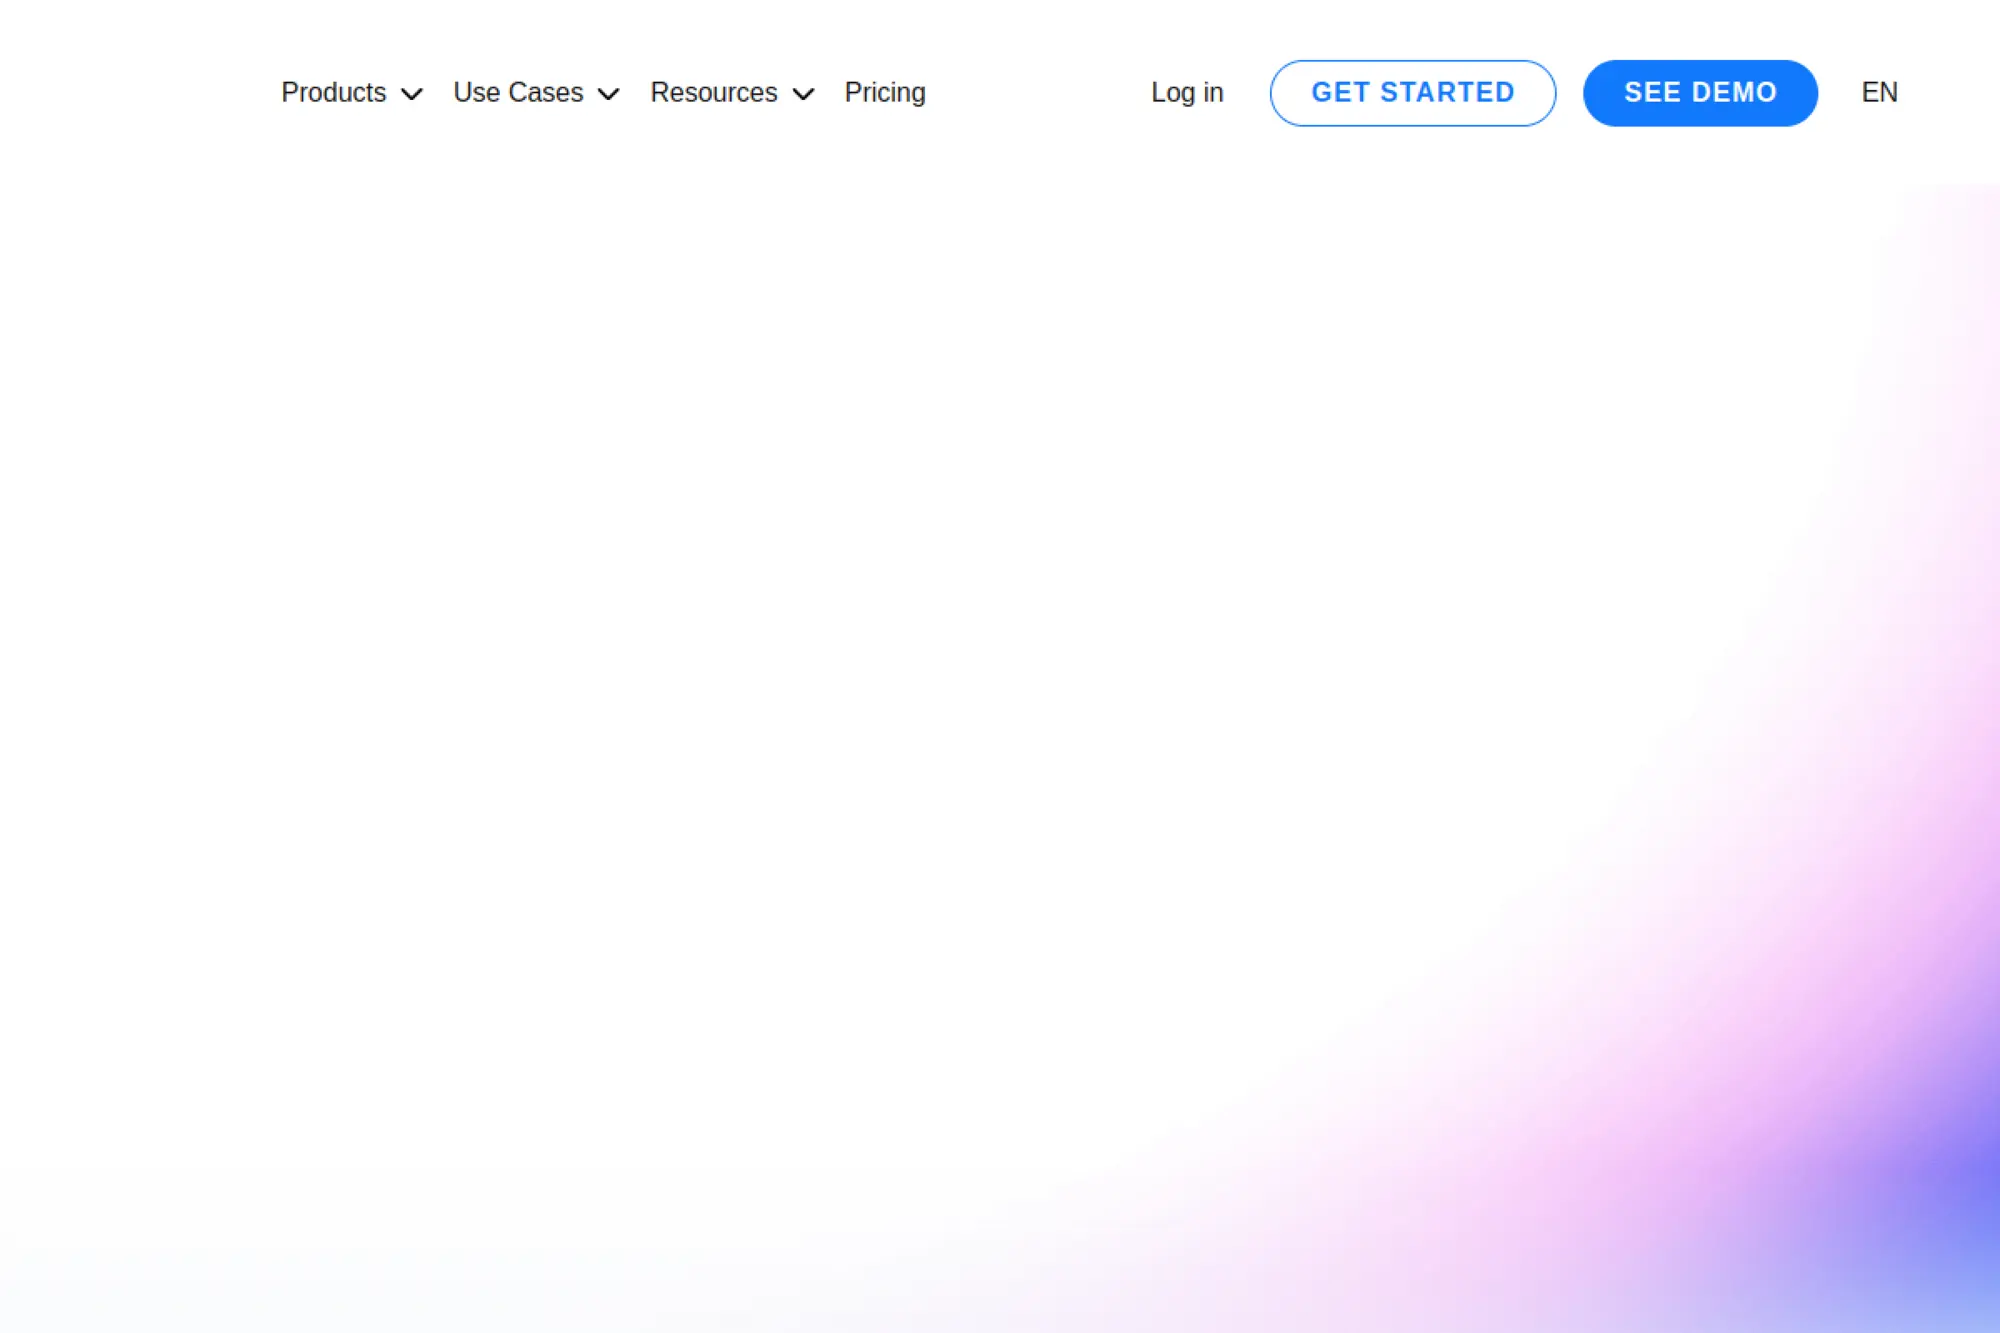
Task: Expand the Products dropdown menu
Action: click(x=351, y=93)
